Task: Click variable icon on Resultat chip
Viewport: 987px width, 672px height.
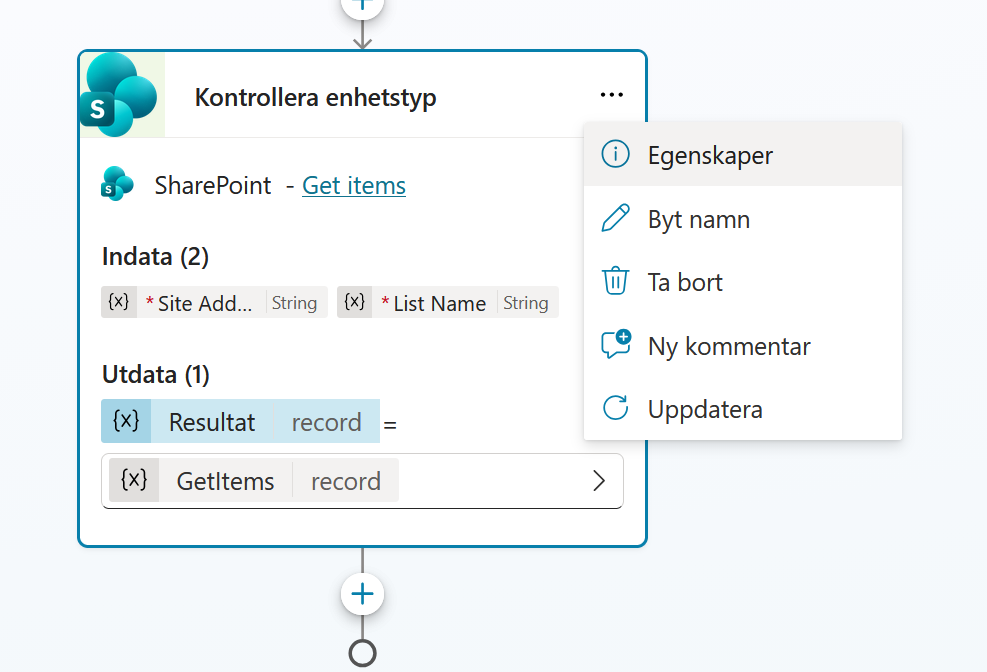Action: click(x=126, y=421)
